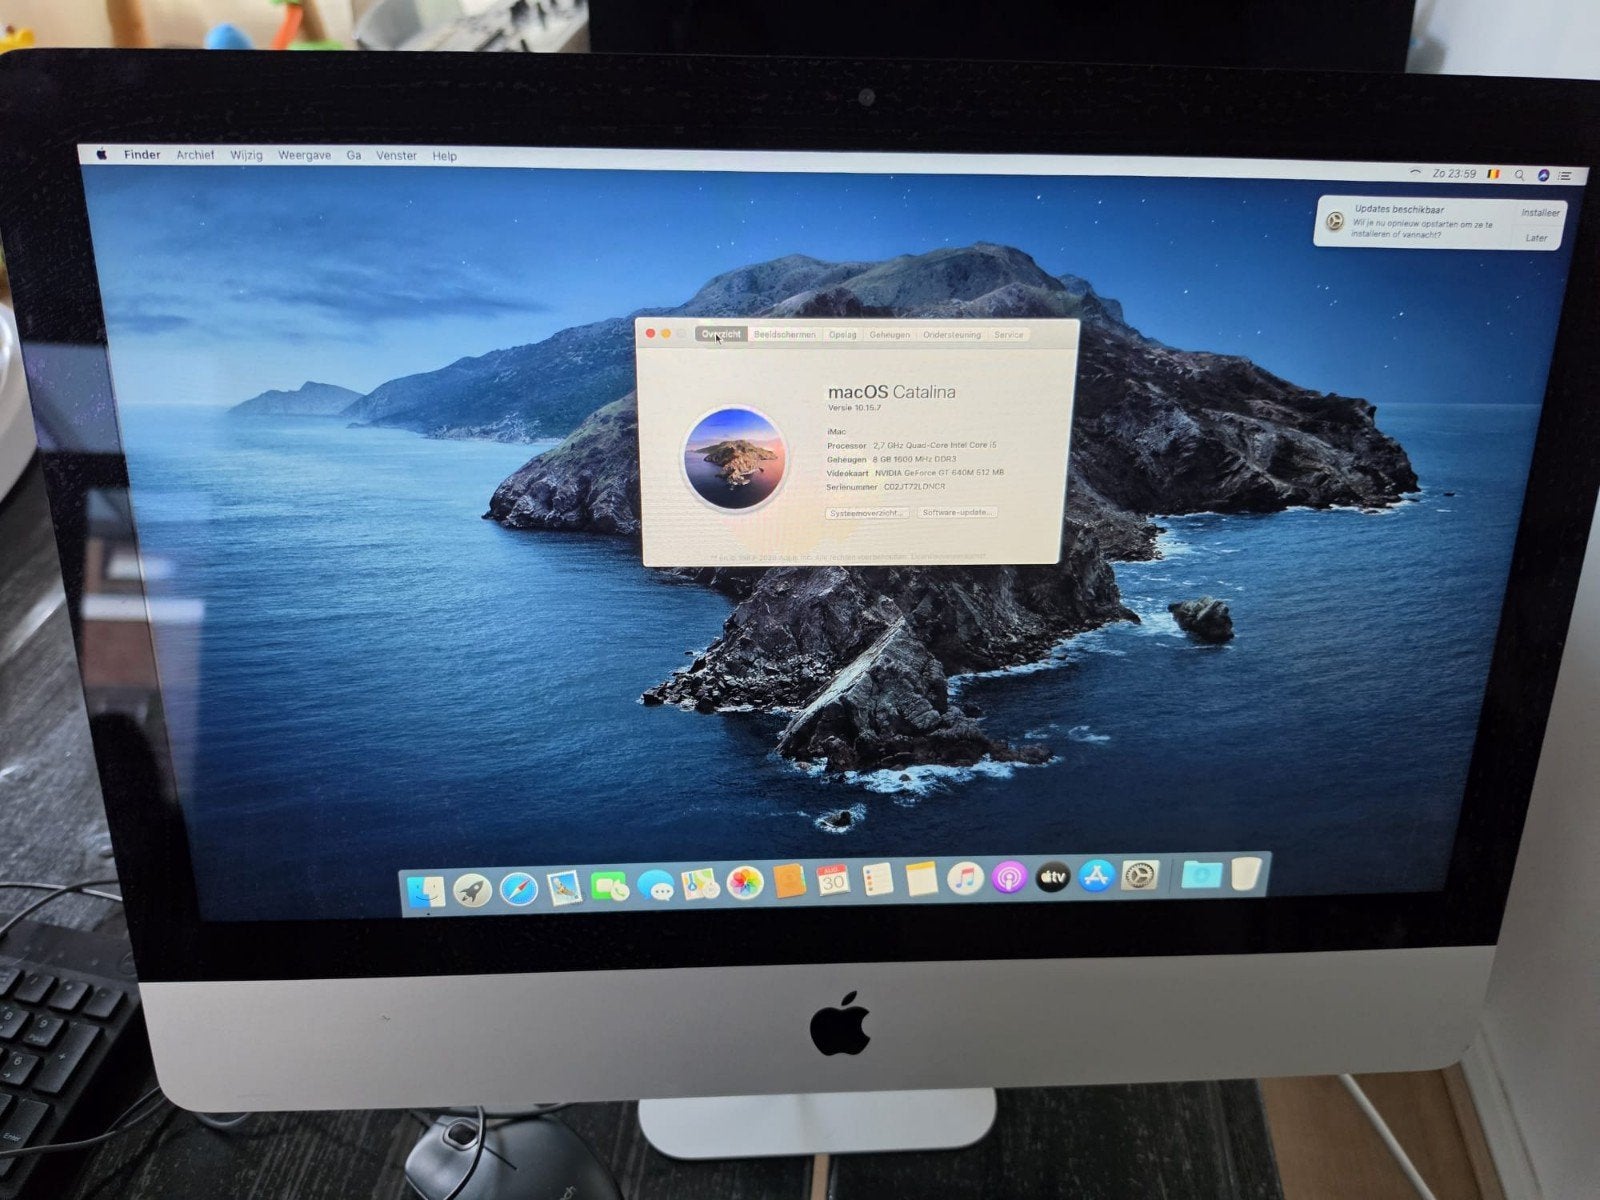
Task: Open the App Store in Dock
Action: tap(1097, 877)
